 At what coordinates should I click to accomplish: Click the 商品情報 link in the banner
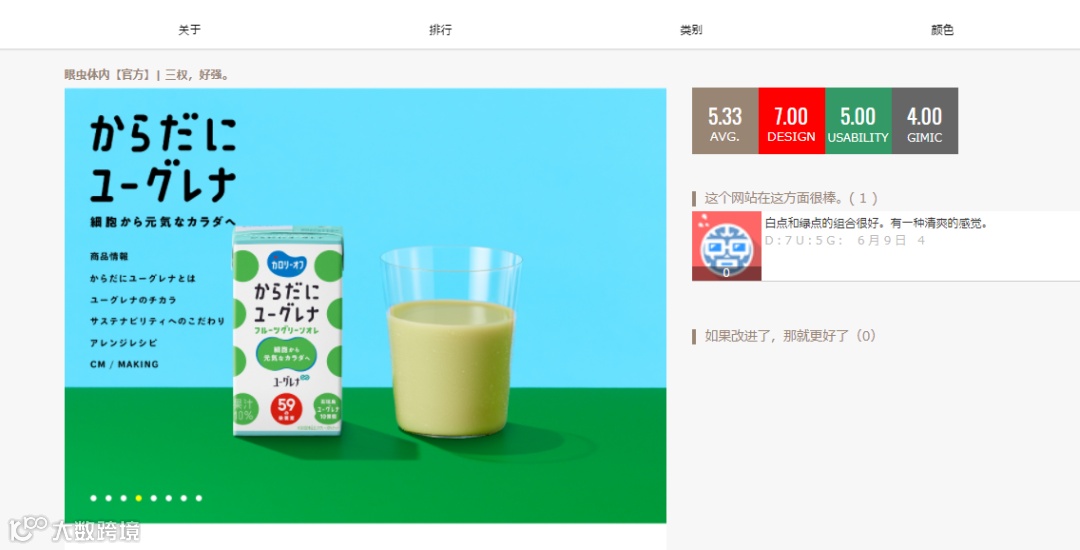pyautogui.click(x=109, y=256)
